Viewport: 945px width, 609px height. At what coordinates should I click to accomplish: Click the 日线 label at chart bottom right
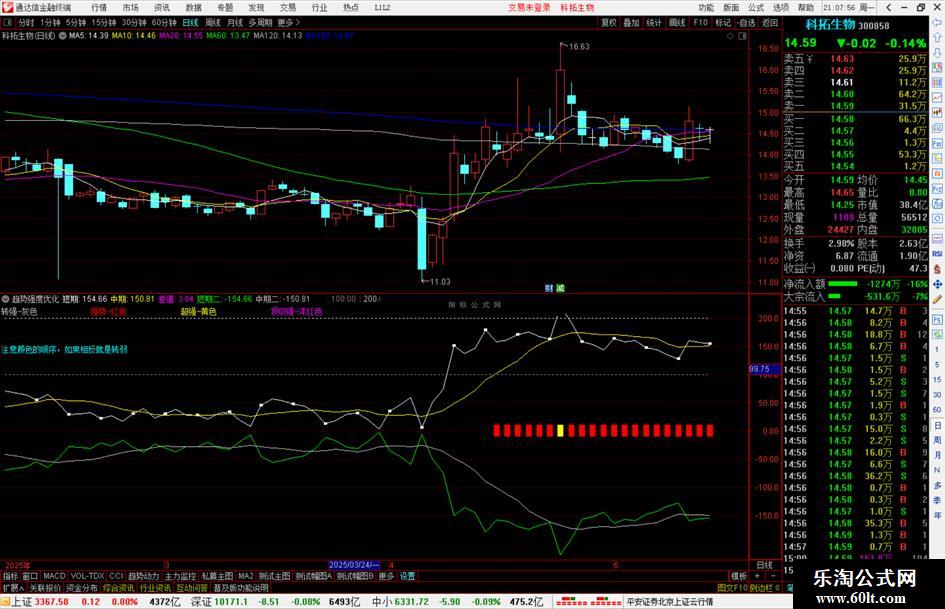(765, 565)
